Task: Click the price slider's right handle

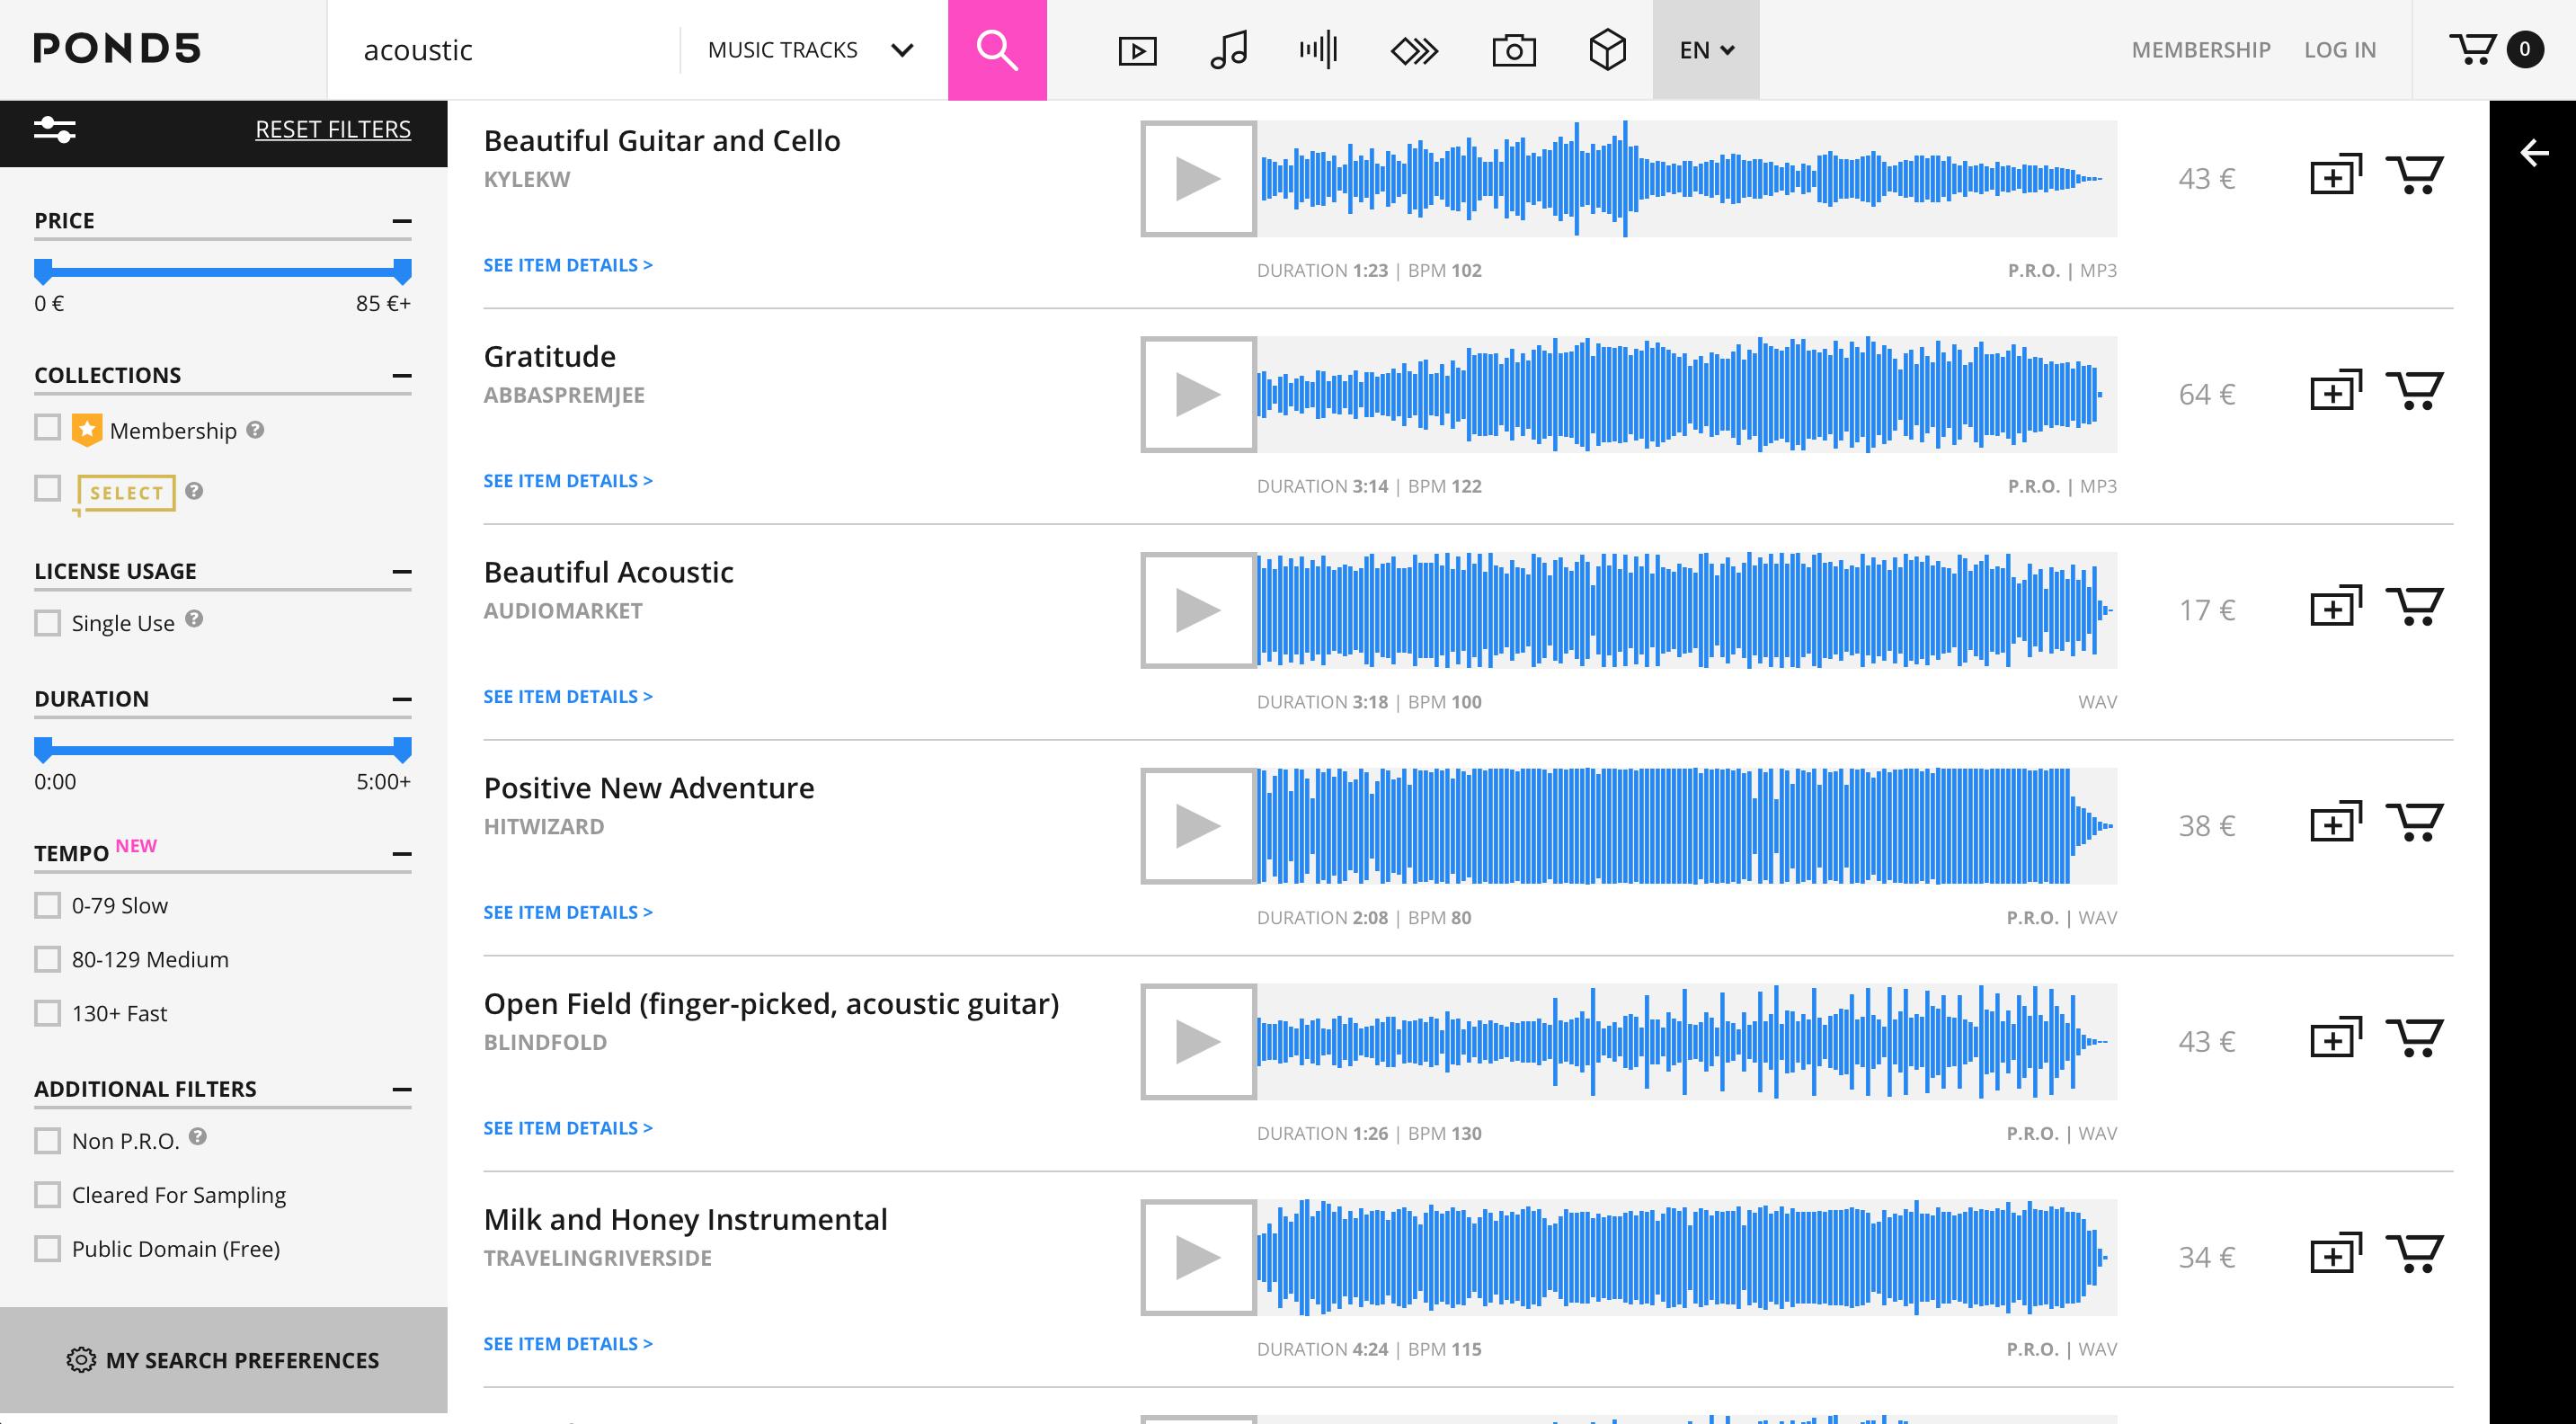Action: click(402, 270)
